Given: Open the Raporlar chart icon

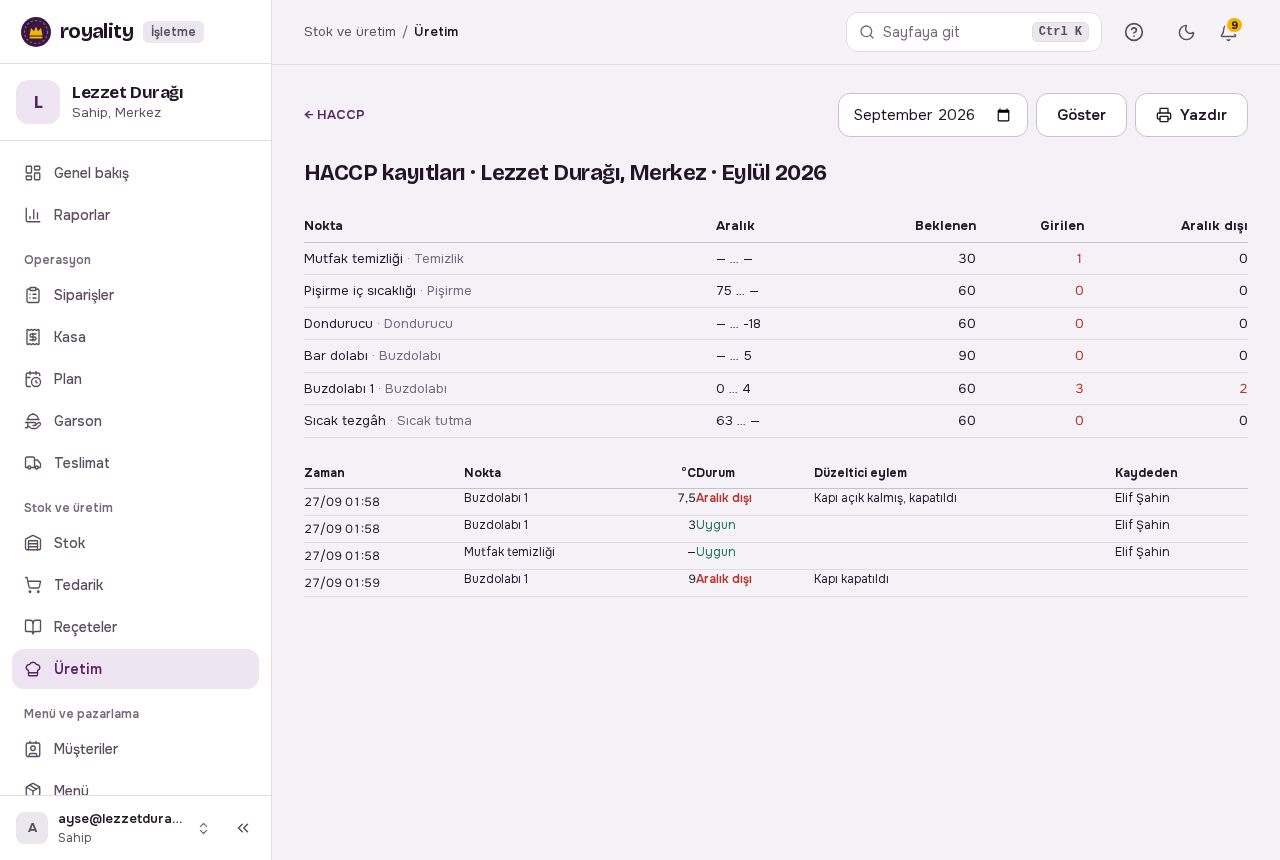Looking at the screenshot, I should [x=33, y=215].
